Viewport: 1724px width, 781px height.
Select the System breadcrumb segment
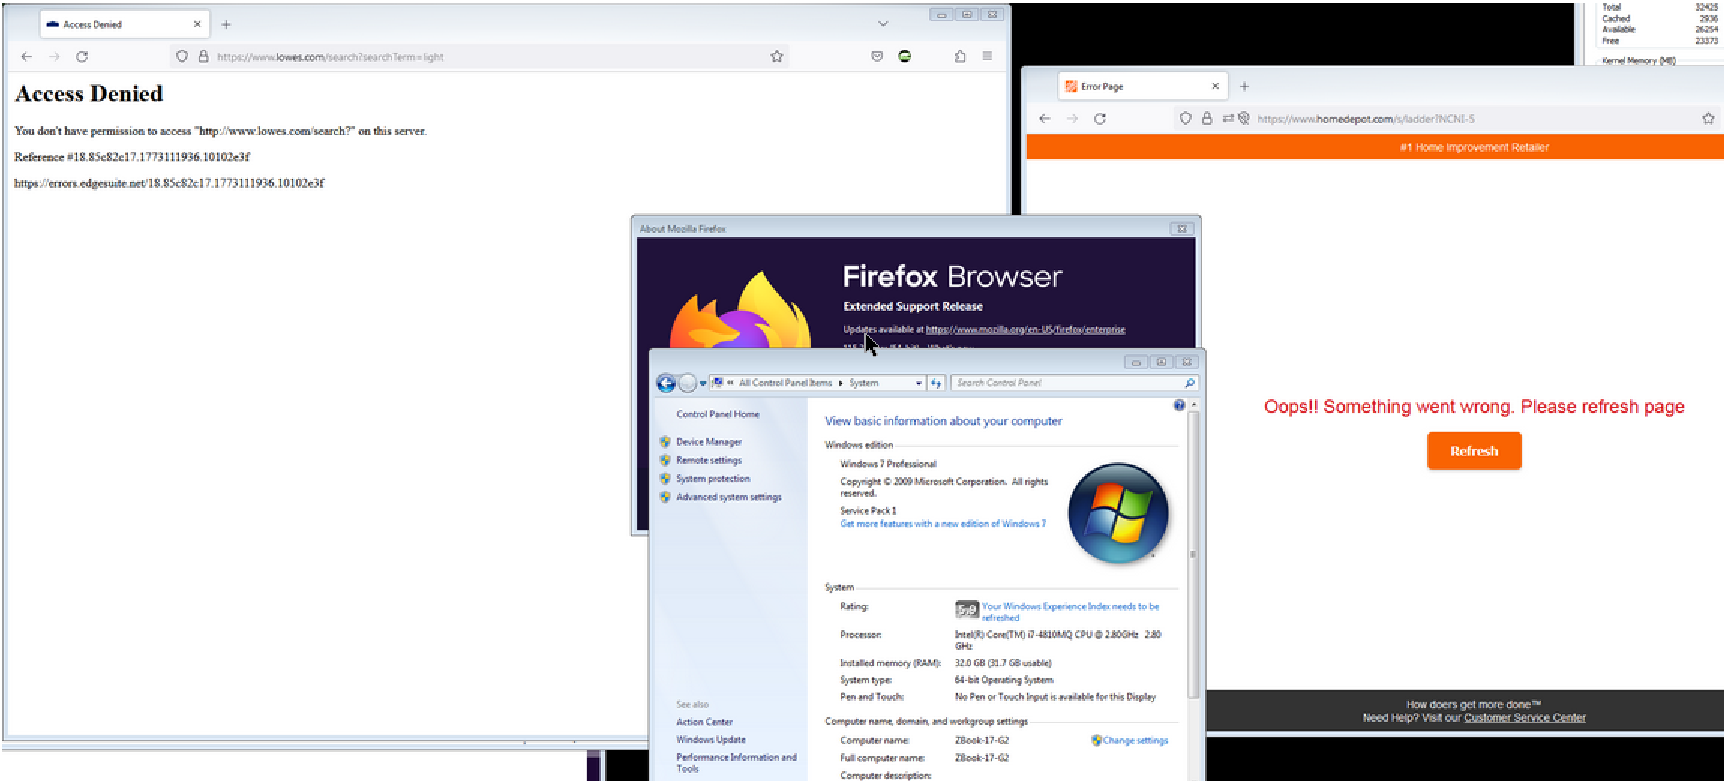click(x=864, y=383)
